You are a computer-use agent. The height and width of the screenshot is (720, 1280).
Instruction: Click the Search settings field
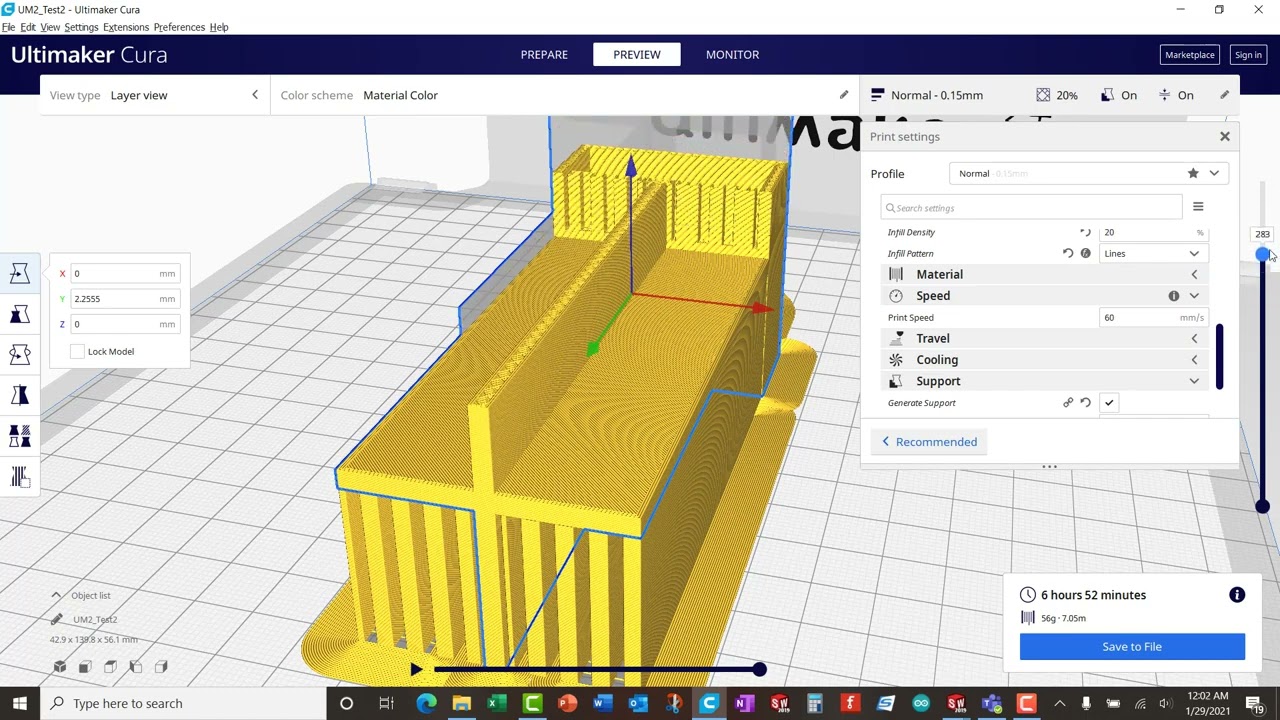coord(1031,207)
